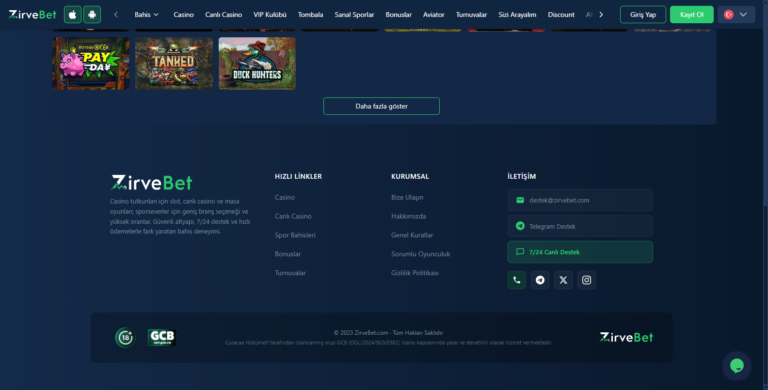
Task: Open the Discount menu item
Action: 561,15
